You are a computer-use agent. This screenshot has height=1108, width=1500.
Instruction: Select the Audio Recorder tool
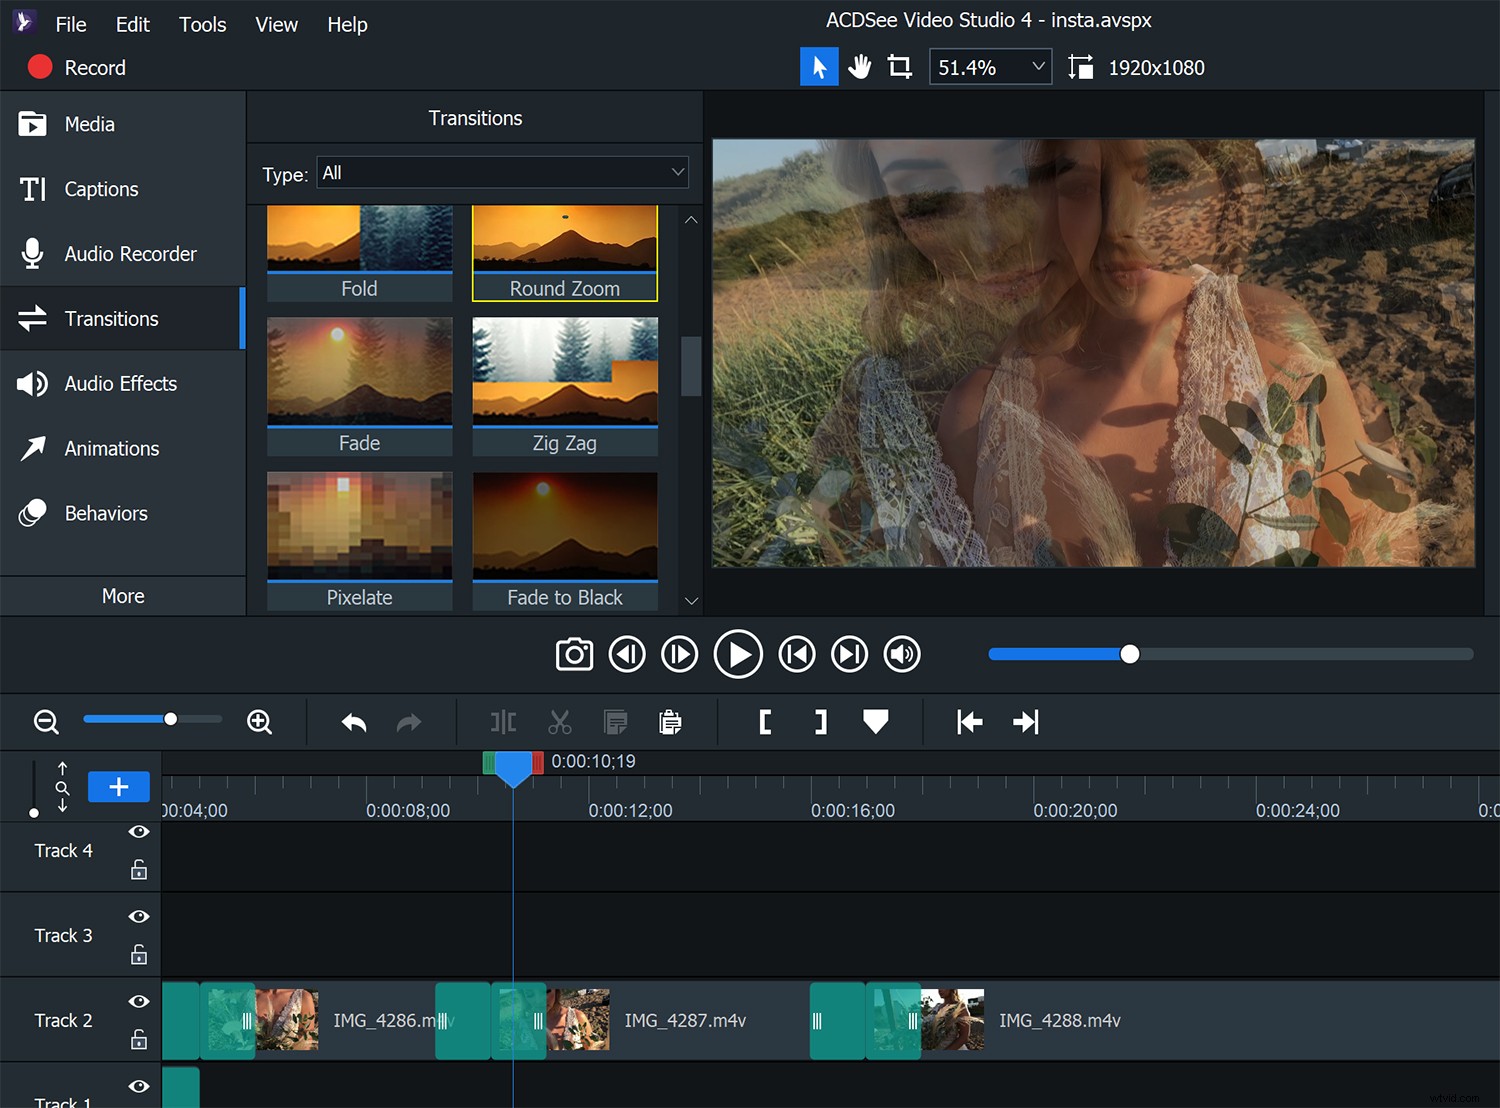pyautogui.click(x=130, y=253)
